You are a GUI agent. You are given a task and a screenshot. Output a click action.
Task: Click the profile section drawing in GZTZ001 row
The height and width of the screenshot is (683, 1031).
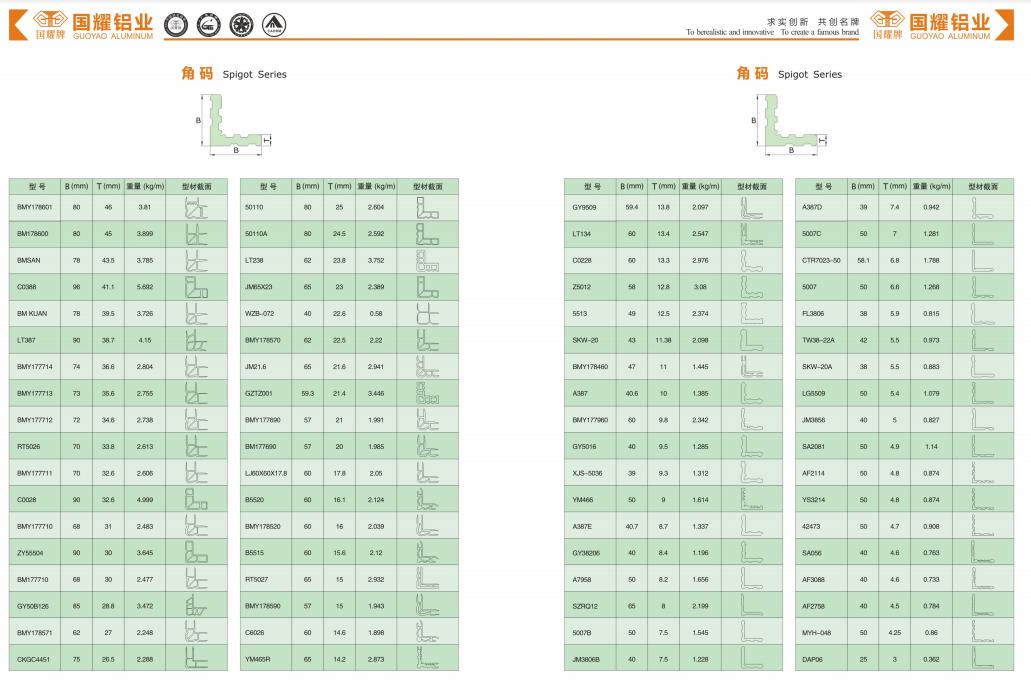pyautogui.click(x=427, y=393)
